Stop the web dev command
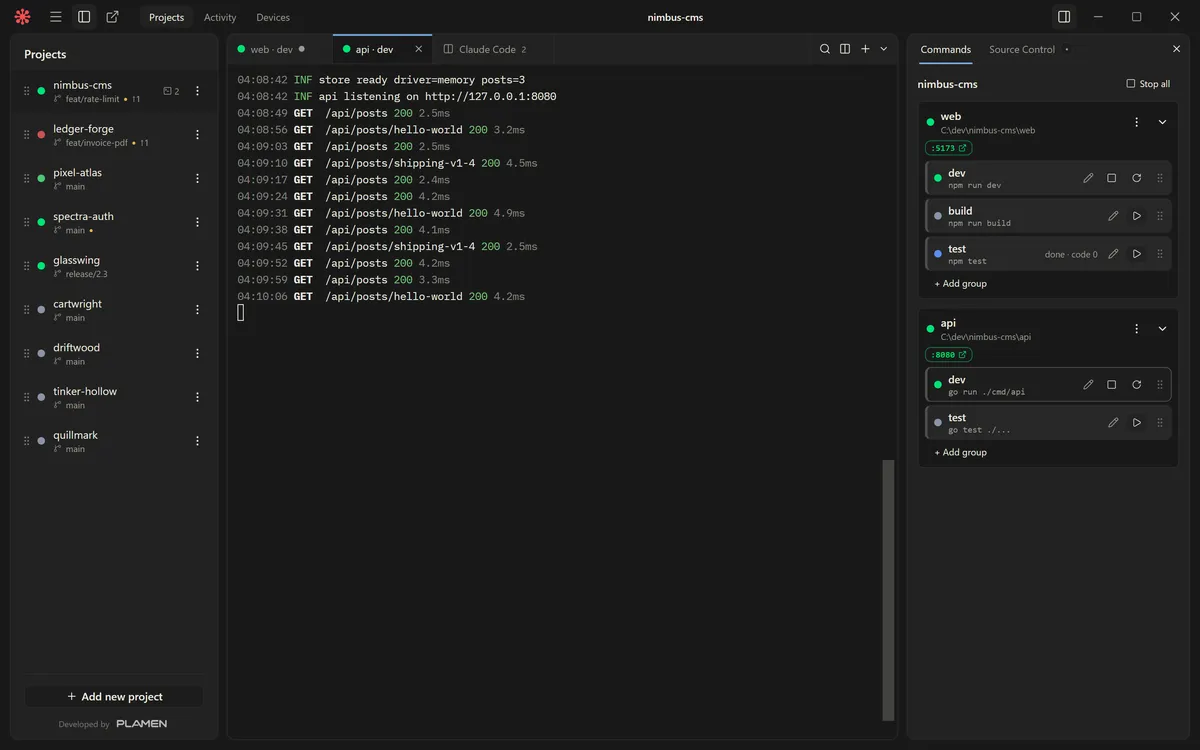The width and height of the screenshot is (1200, 750). pyautogui.click(x=1112, y=178)
